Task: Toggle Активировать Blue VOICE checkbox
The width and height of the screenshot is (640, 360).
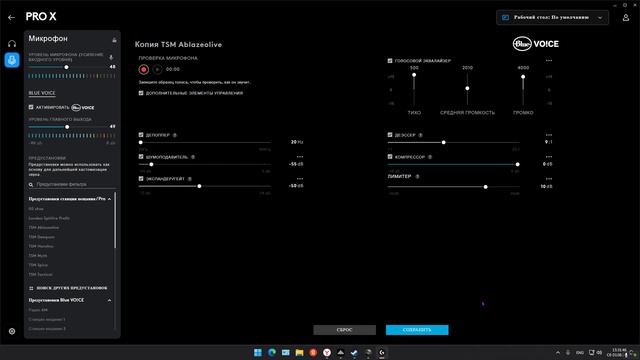Action: coord(31,107)
